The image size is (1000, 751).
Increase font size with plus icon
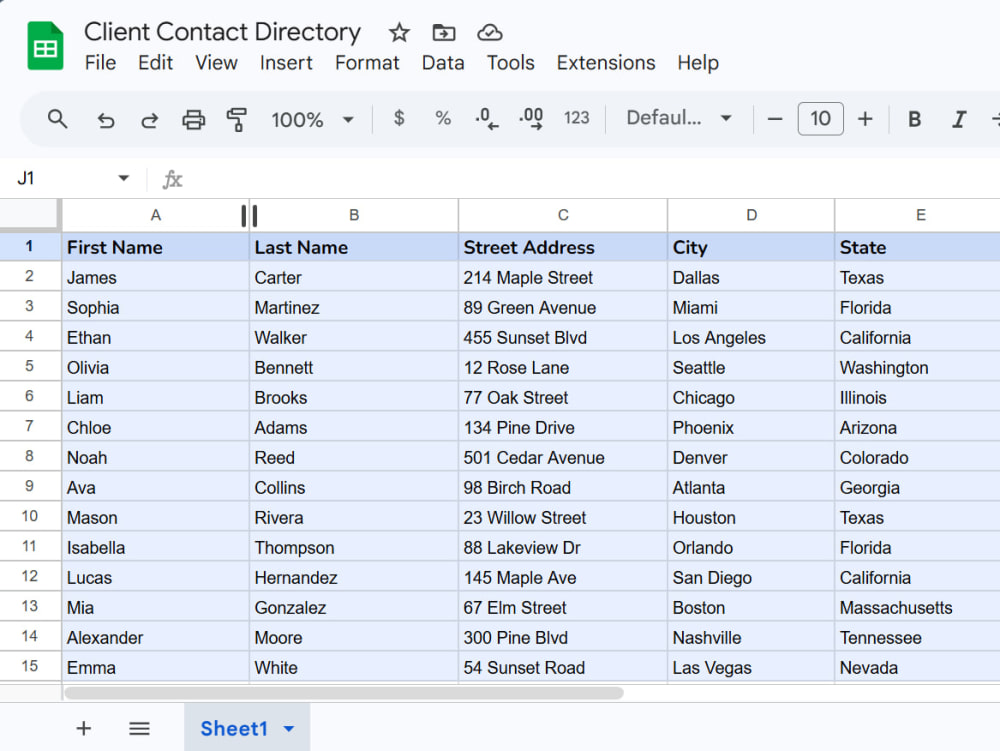pyautogui.click(x=865, y=119)
